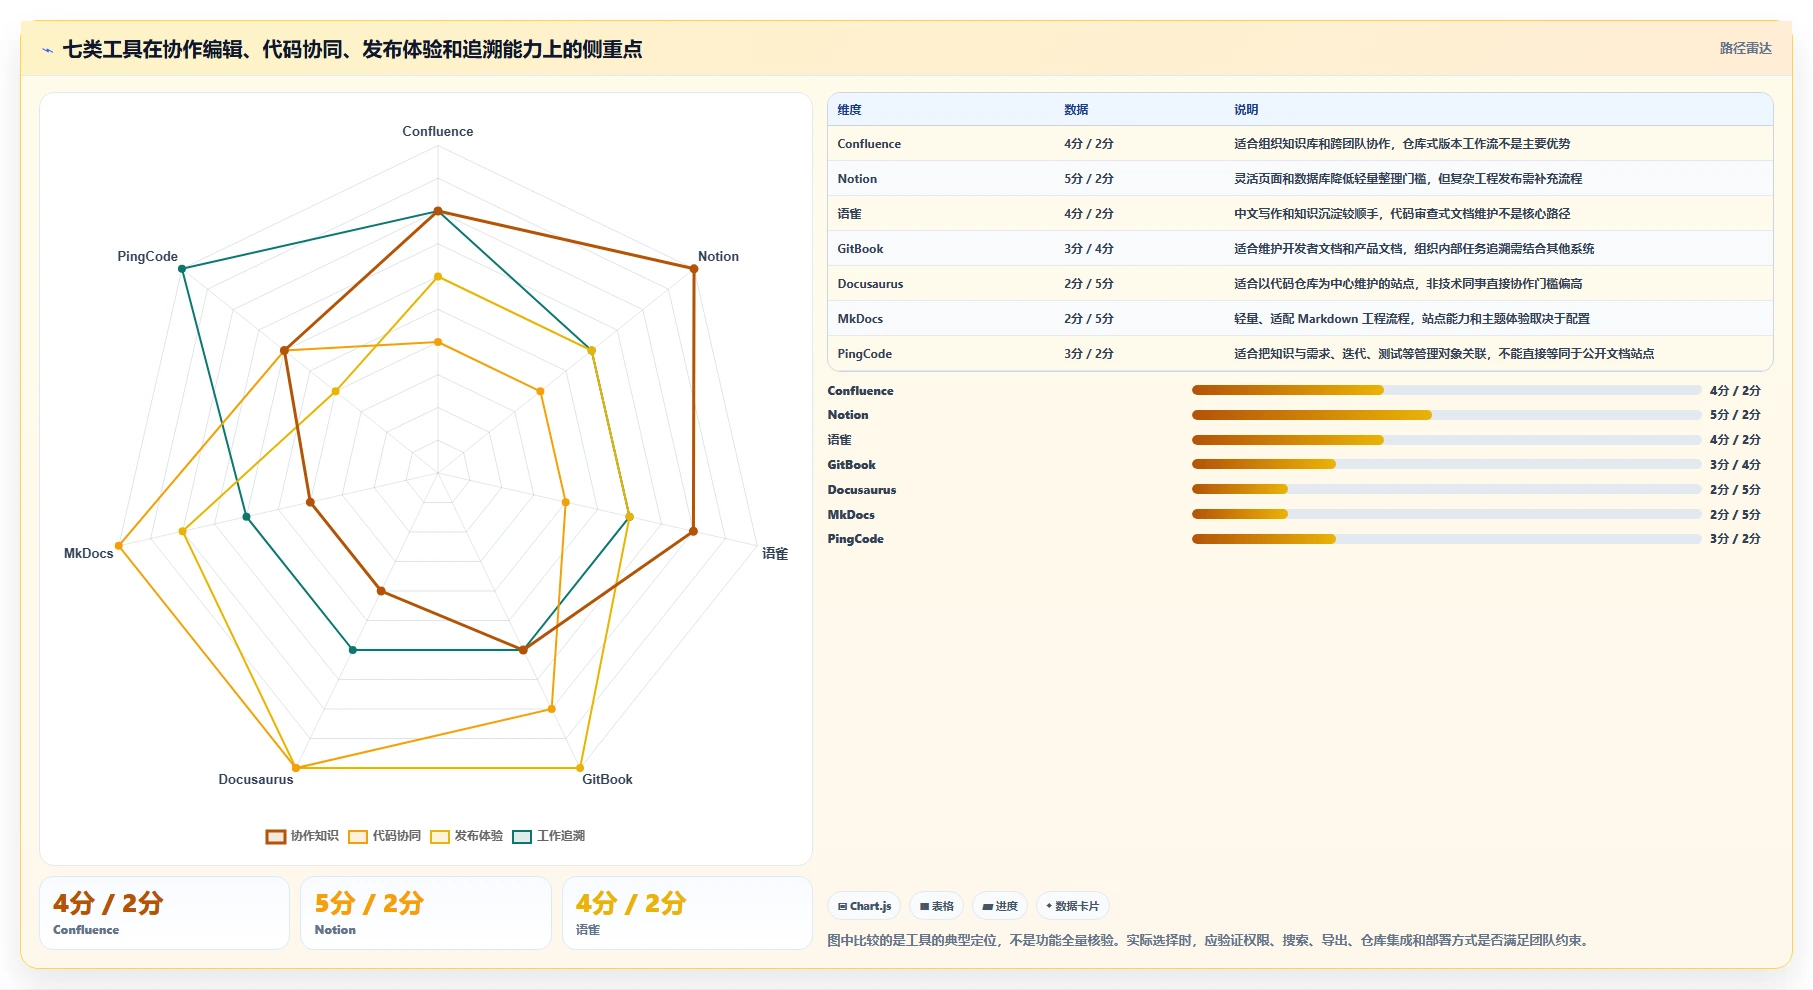Click the GitBook progress bar
This screenshot has width=1813, height=990.
1446,464
